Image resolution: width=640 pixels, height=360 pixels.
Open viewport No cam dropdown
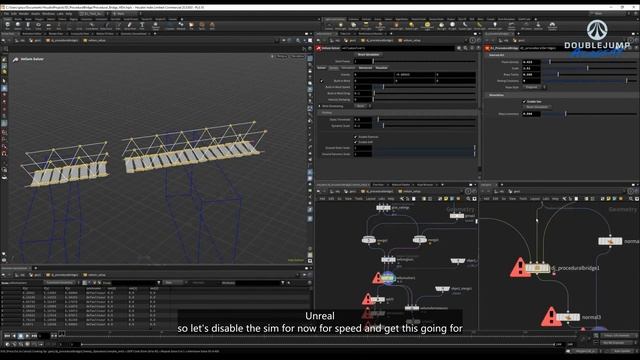tap(298, 56)
